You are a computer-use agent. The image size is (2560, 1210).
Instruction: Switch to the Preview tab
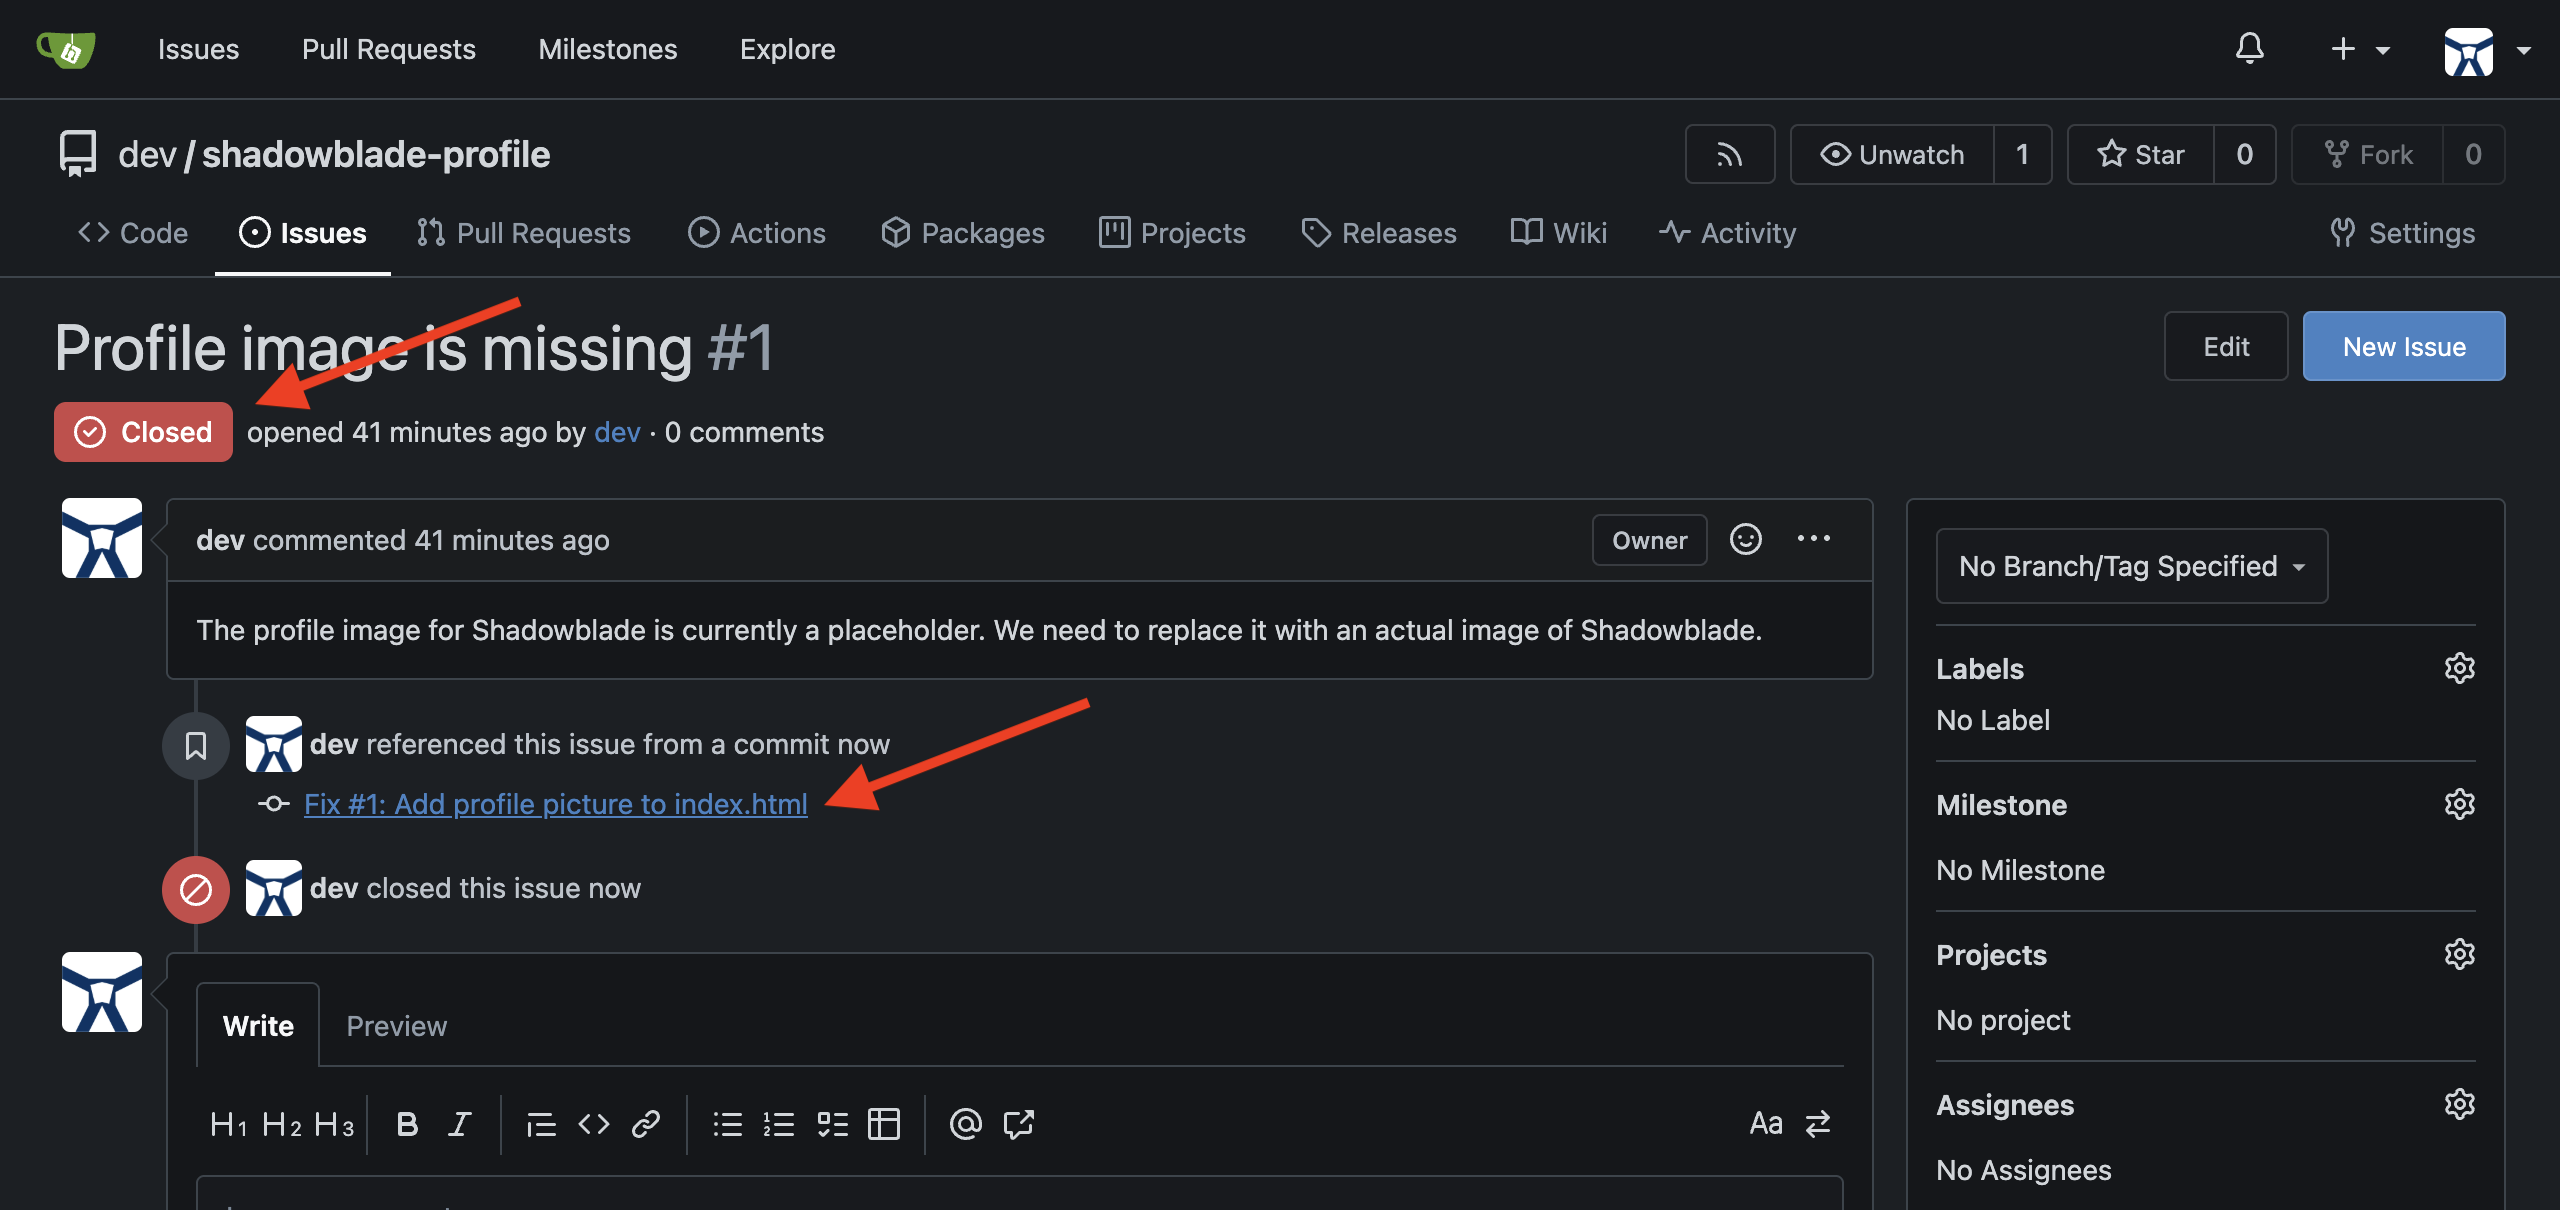[x=396, y=1026]
